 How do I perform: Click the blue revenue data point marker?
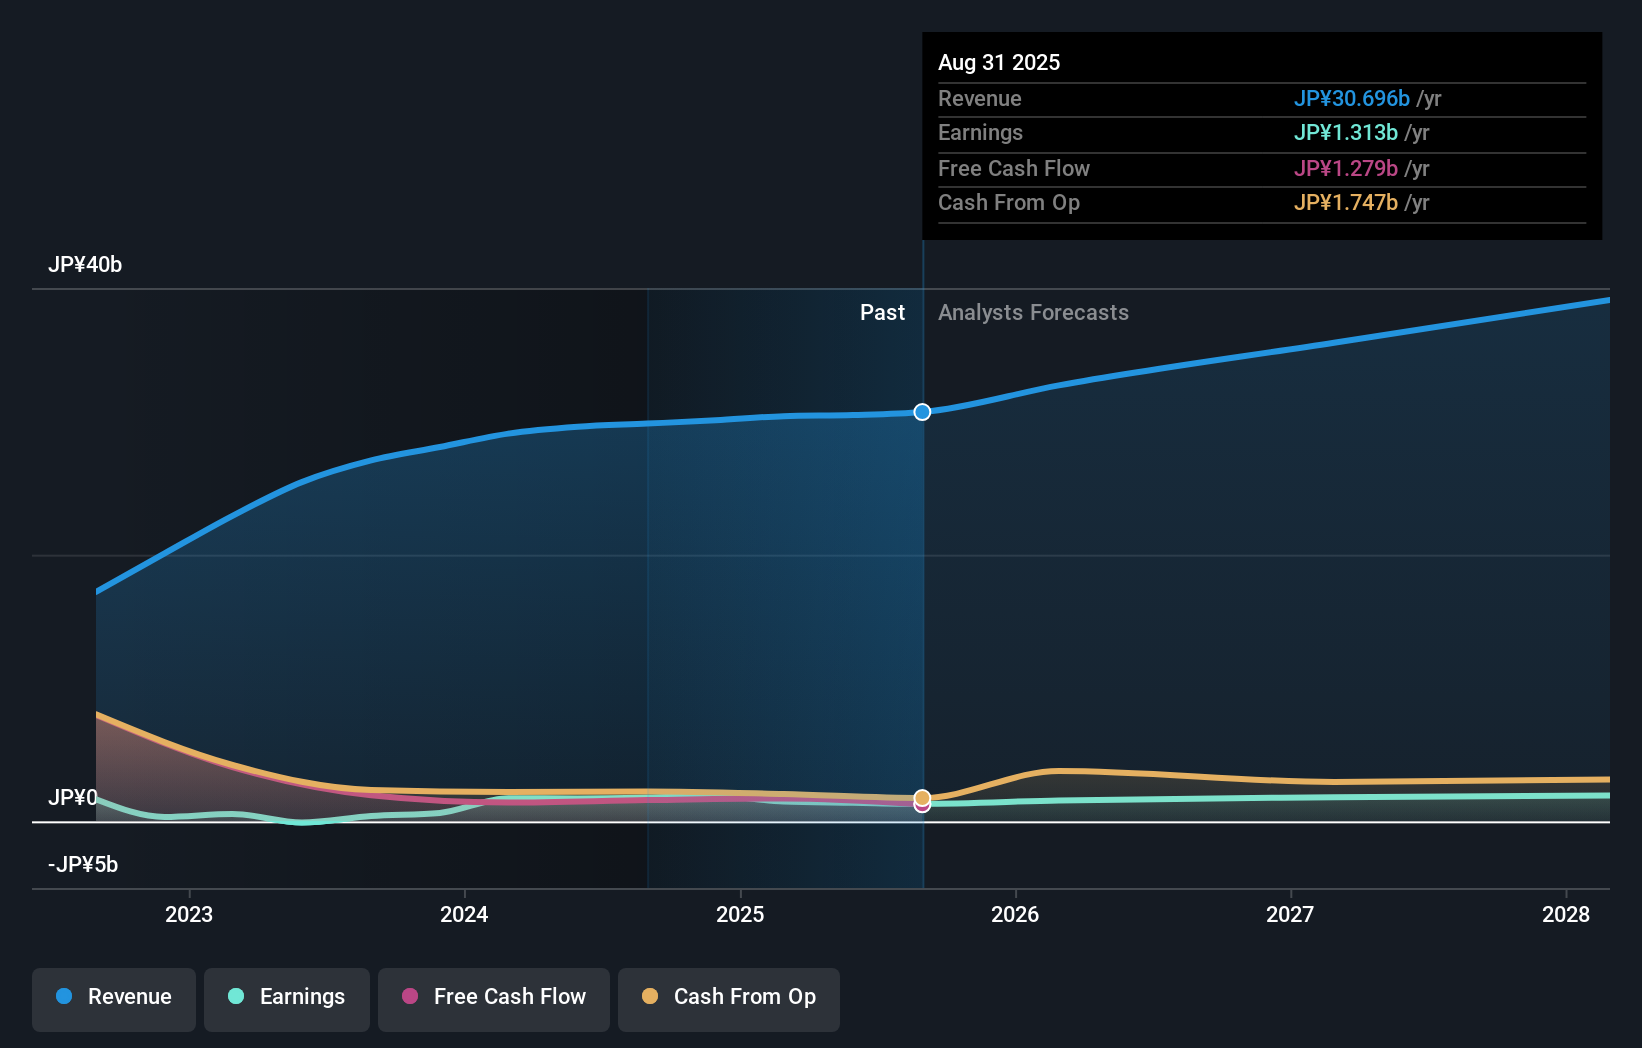[x=922, y=412]
